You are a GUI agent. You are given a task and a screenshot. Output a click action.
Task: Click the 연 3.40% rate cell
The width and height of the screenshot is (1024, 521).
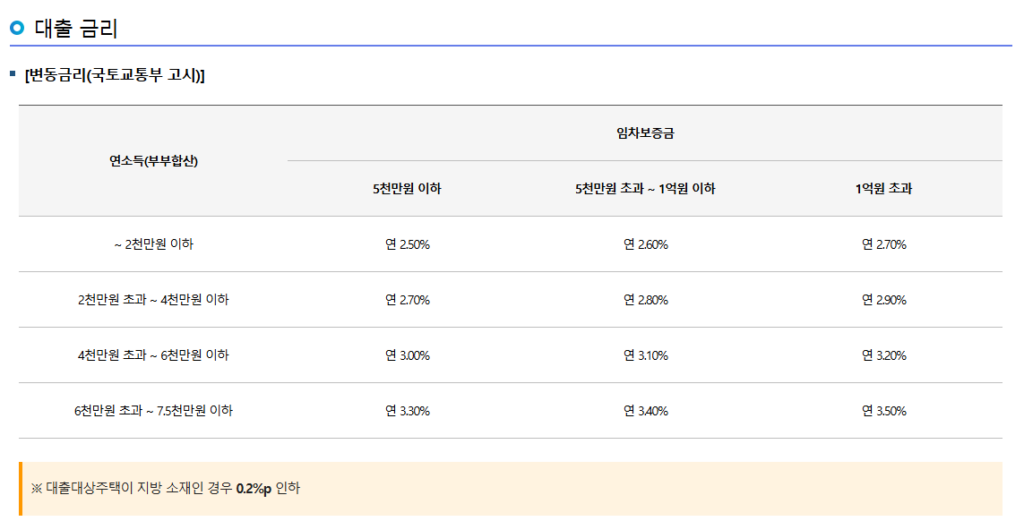(645, 411)
